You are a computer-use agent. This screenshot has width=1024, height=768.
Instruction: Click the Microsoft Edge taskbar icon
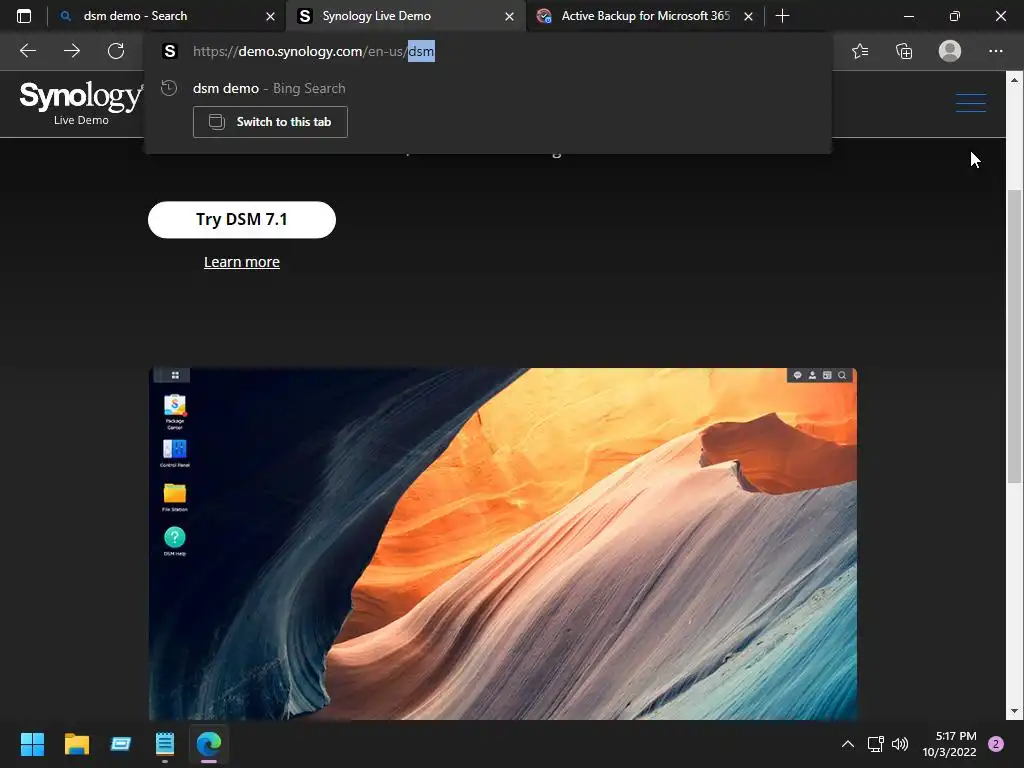(209, 744)
